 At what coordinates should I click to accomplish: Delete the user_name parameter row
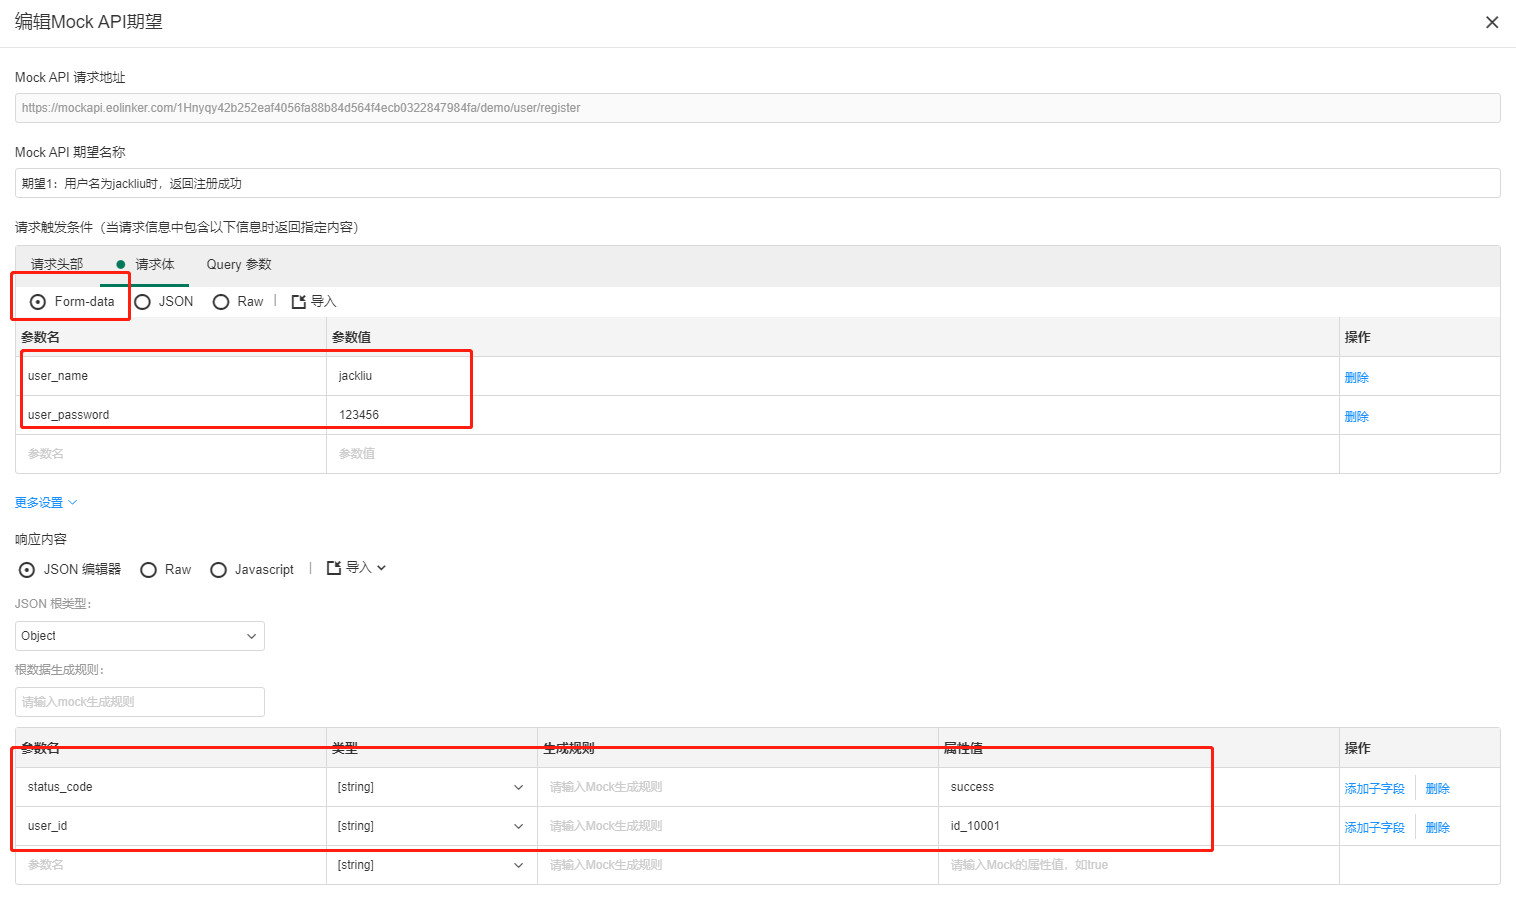(x=1356, y=377)
